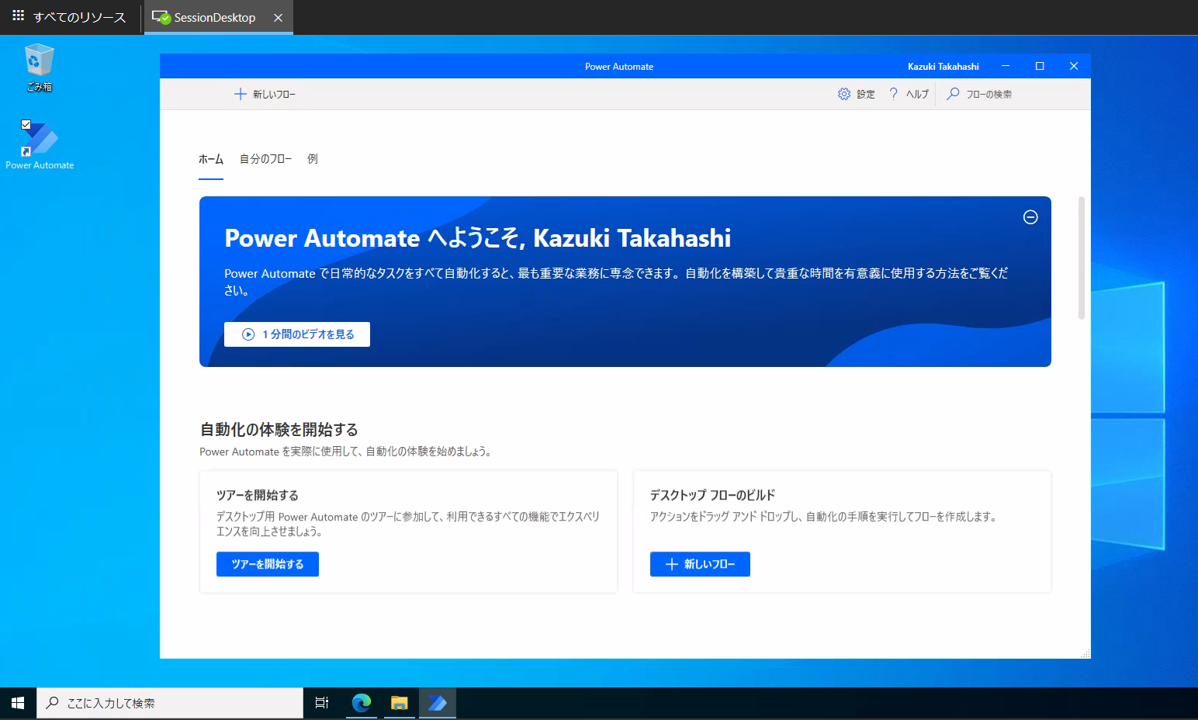Open the 例 tab
Viewport: 1198px width, 720px height.
pos(311,158)
